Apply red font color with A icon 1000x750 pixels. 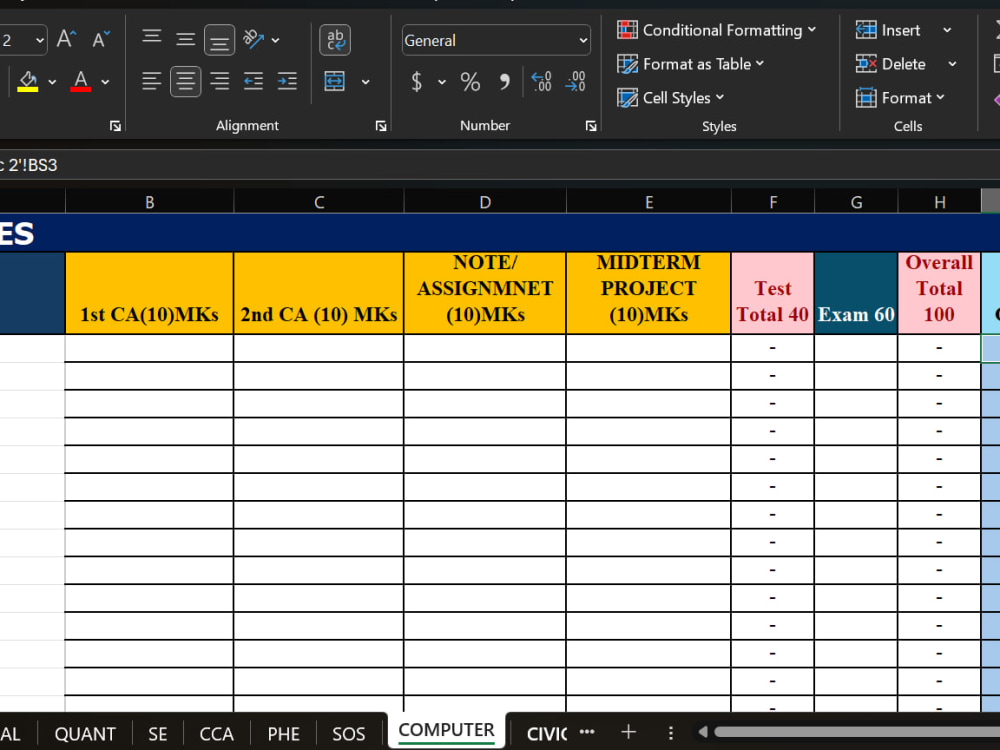point(80,82)
